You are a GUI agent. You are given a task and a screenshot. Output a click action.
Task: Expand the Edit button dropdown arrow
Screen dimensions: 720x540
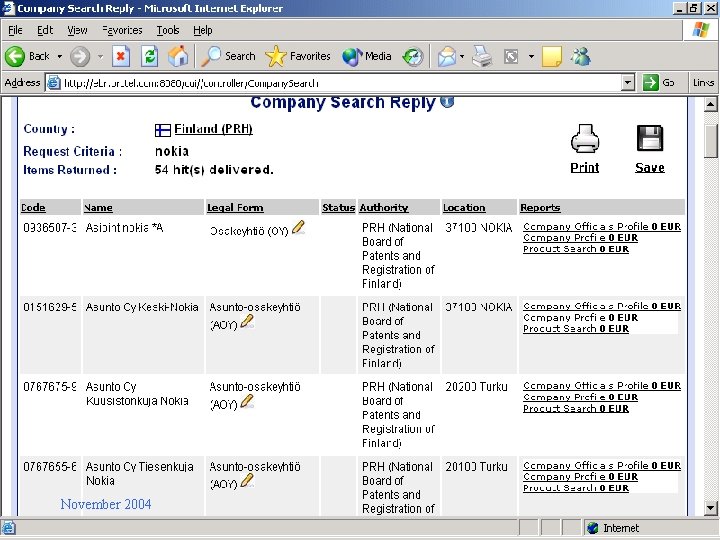tap(531, 57)
